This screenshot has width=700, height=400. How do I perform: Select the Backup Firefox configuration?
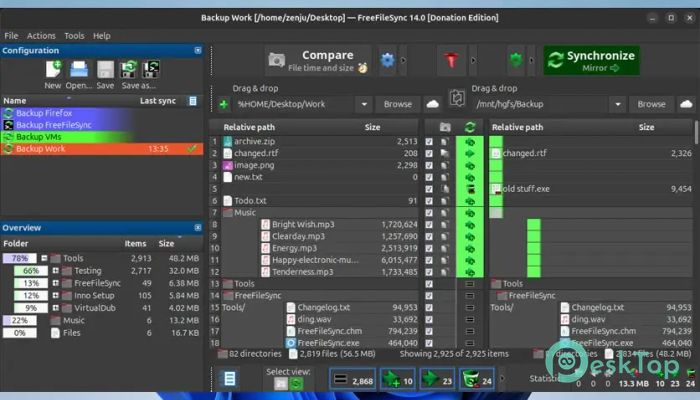102,113
